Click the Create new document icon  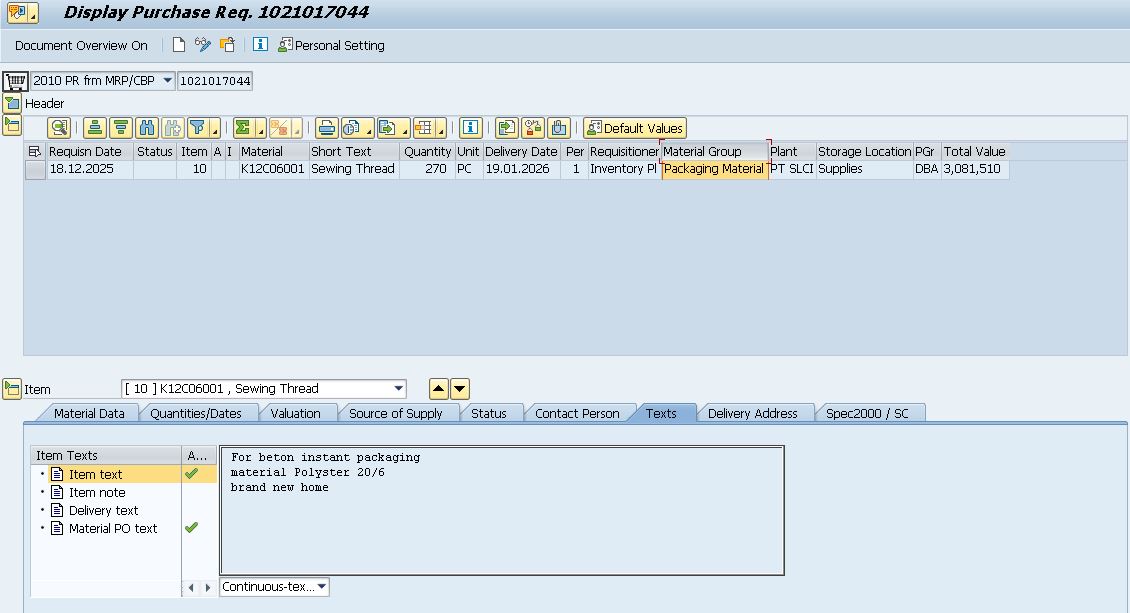[x=179, y=45]
